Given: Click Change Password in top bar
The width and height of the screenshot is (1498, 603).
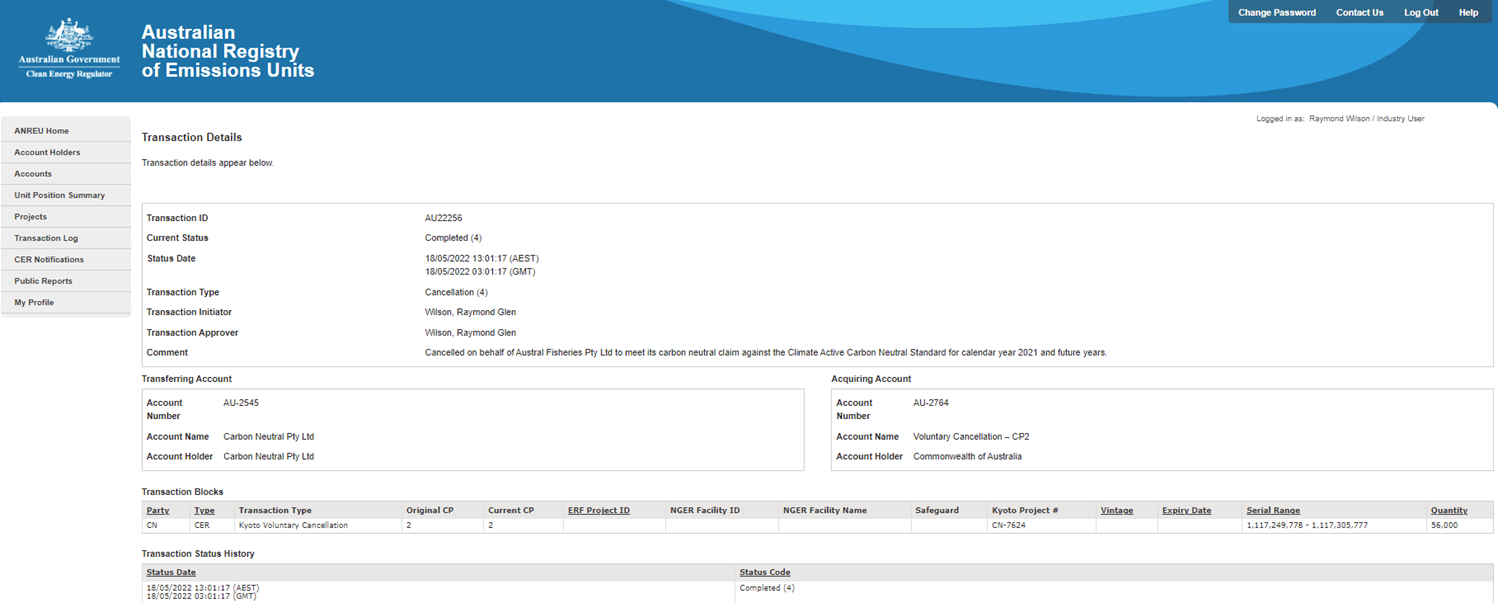Looking at the screenshot, I should [x=1276, y=13].
